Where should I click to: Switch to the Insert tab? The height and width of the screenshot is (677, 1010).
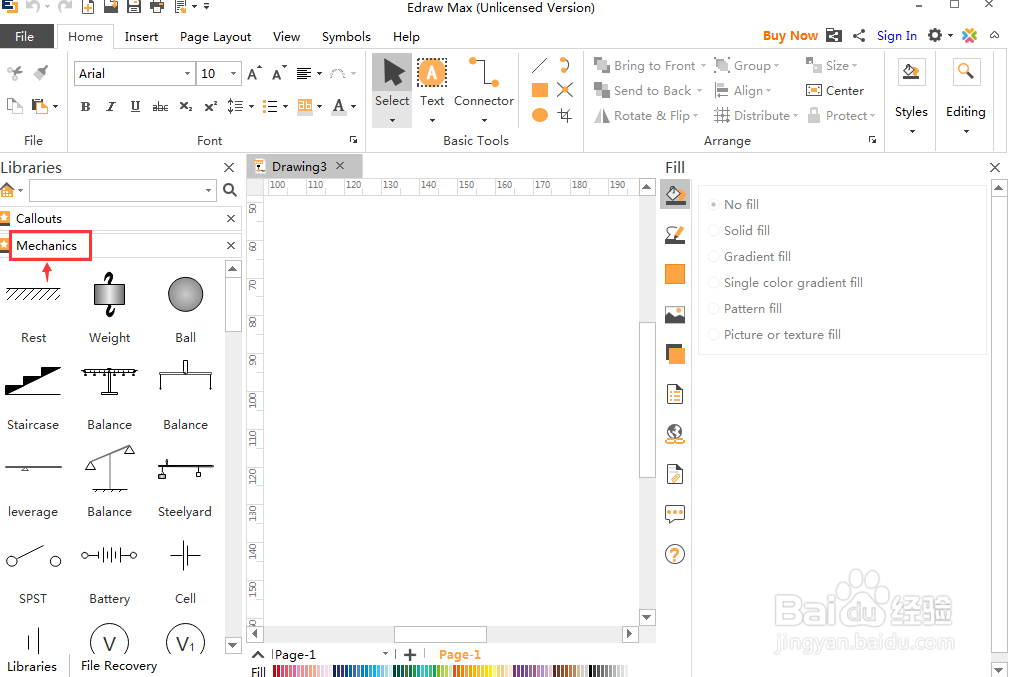click(x=141, y=37)
